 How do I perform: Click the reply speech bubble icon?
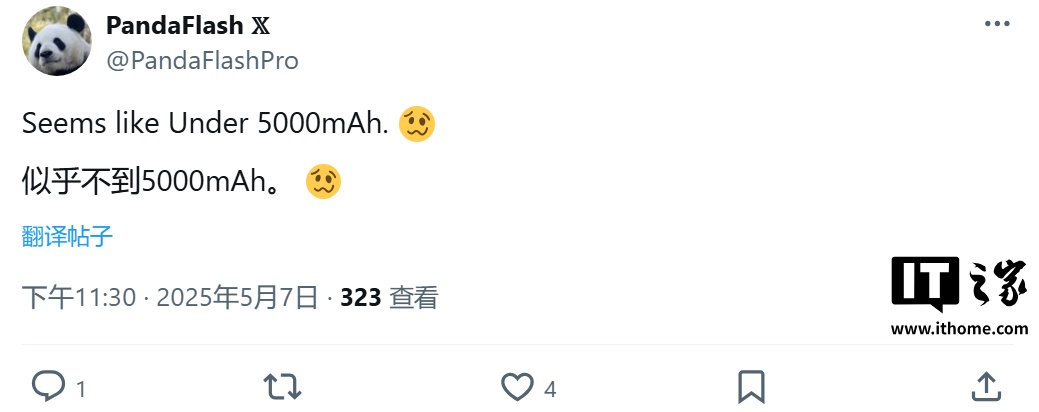coord(48,386)
